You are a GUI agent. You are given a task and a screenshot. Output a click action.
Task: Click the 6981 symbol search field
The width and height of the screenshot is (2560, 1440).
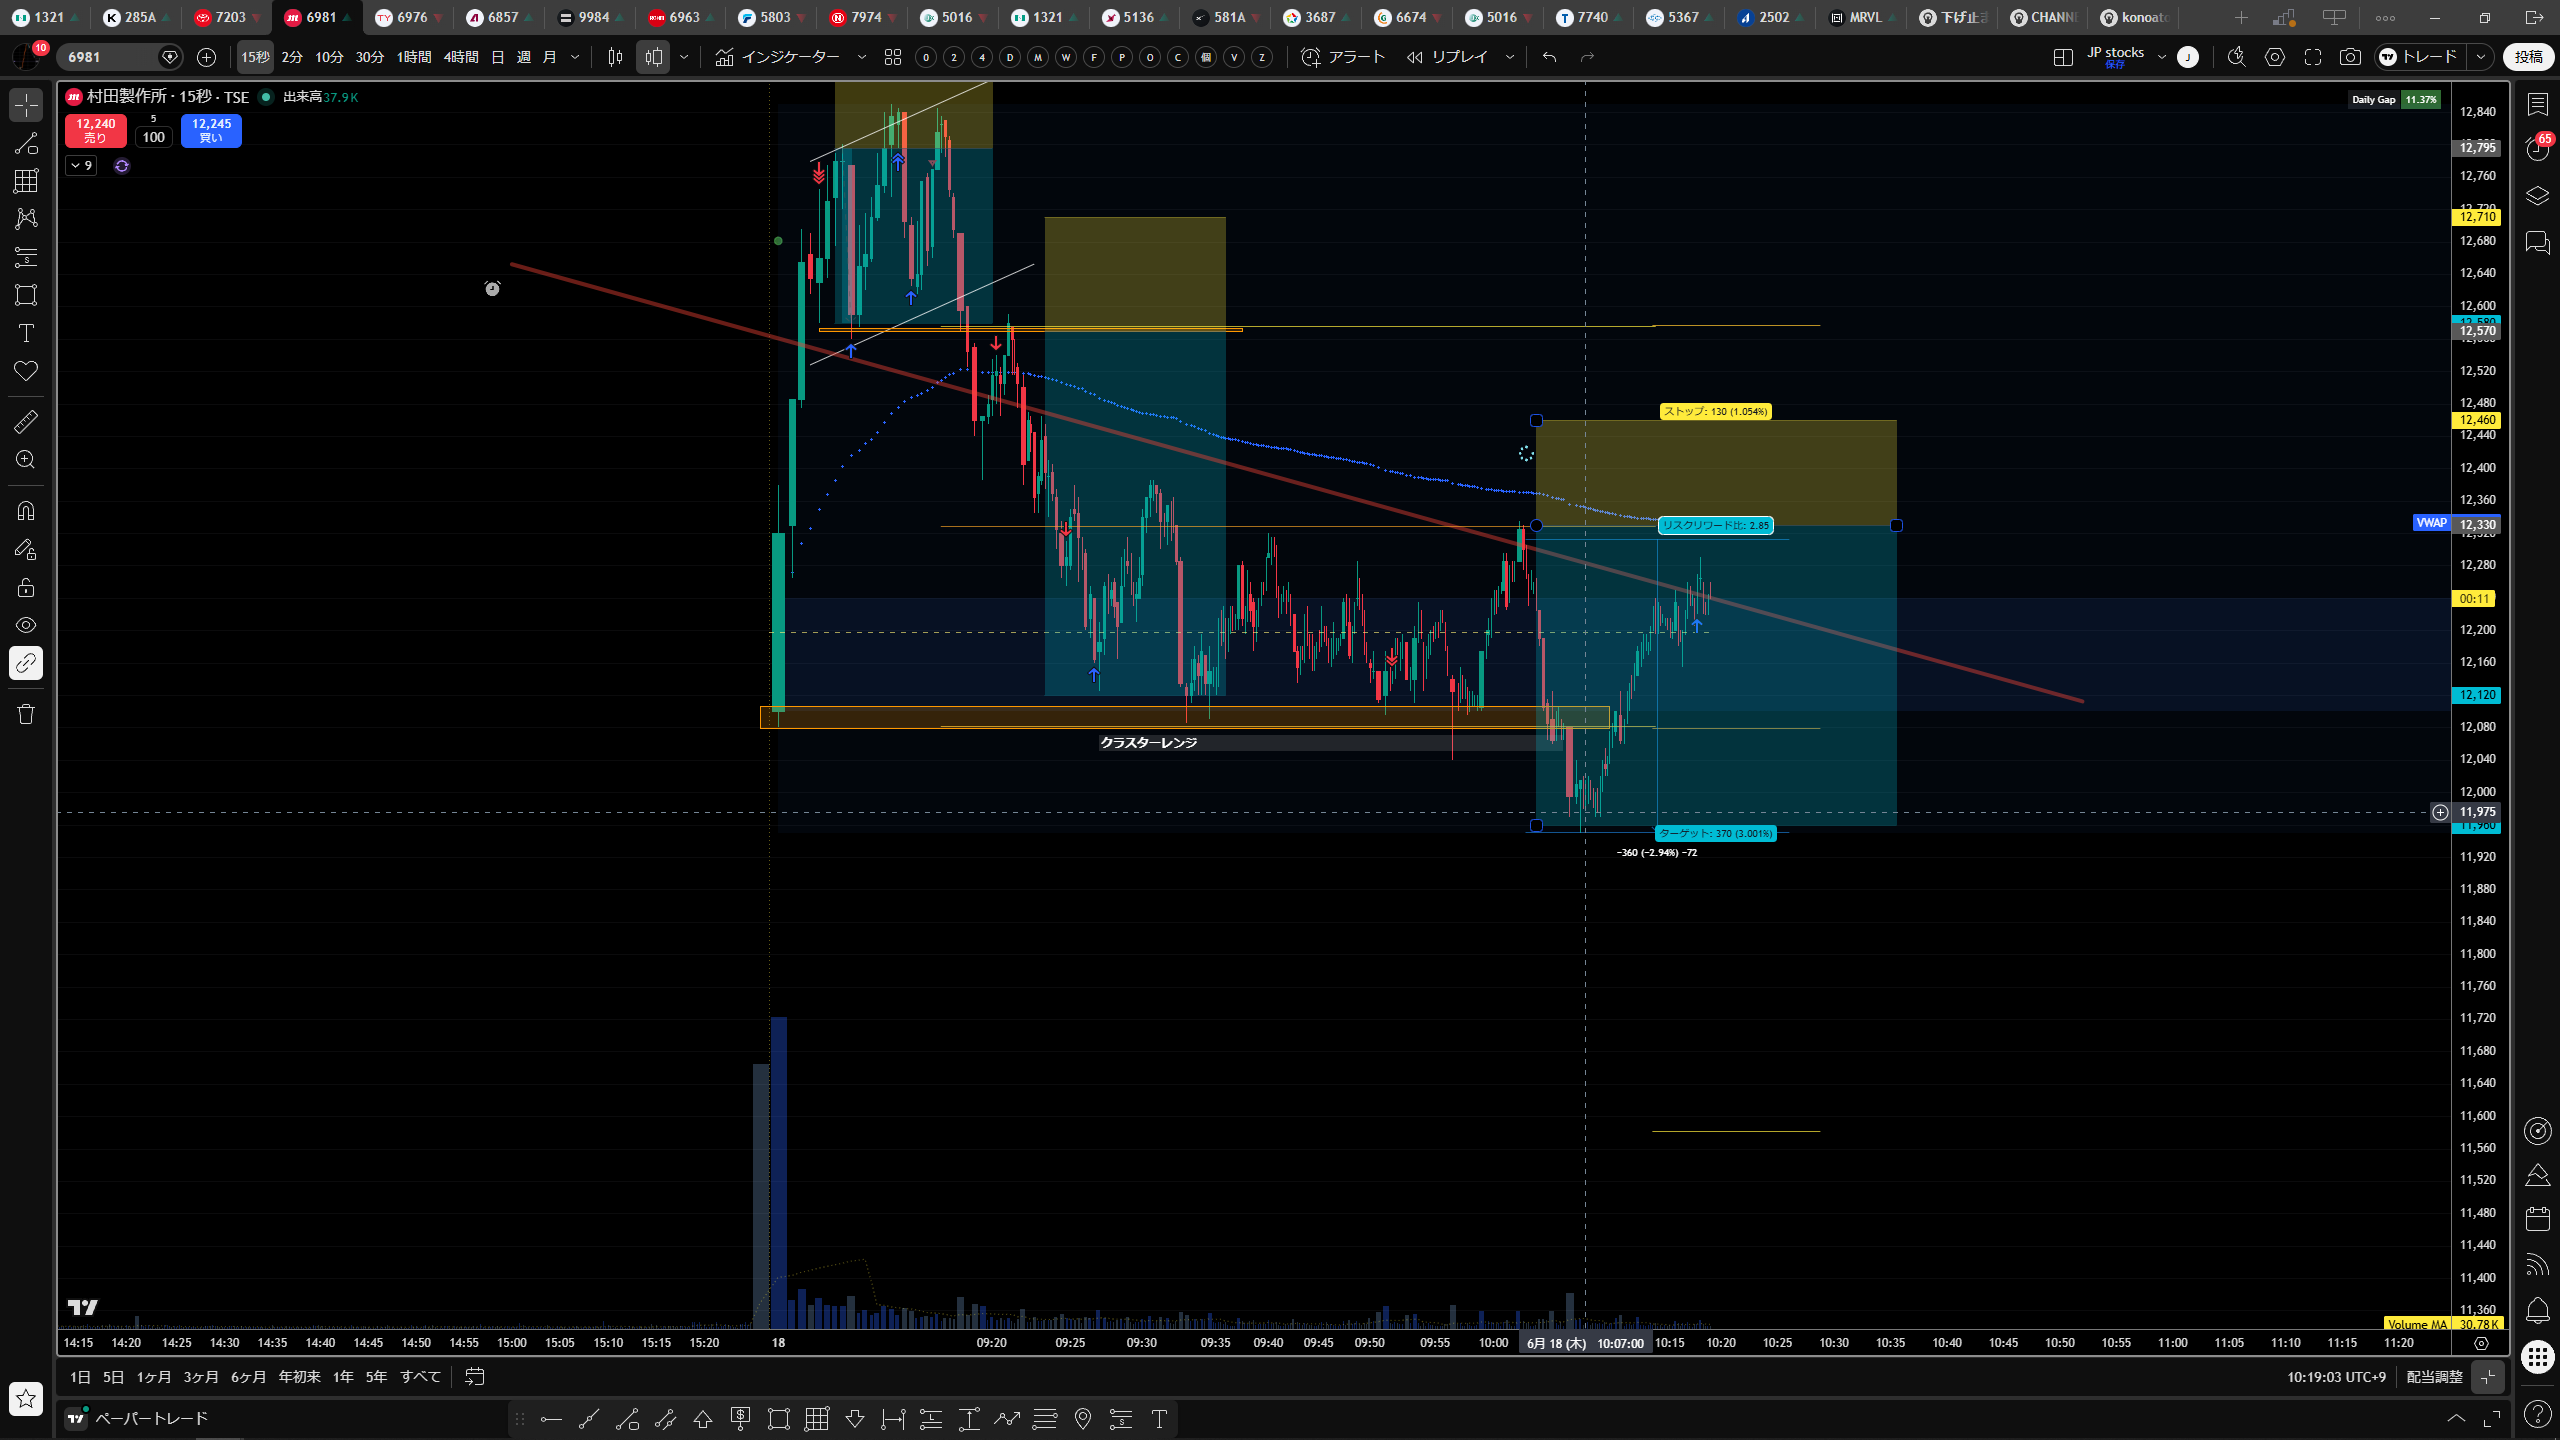pos(110,57)
